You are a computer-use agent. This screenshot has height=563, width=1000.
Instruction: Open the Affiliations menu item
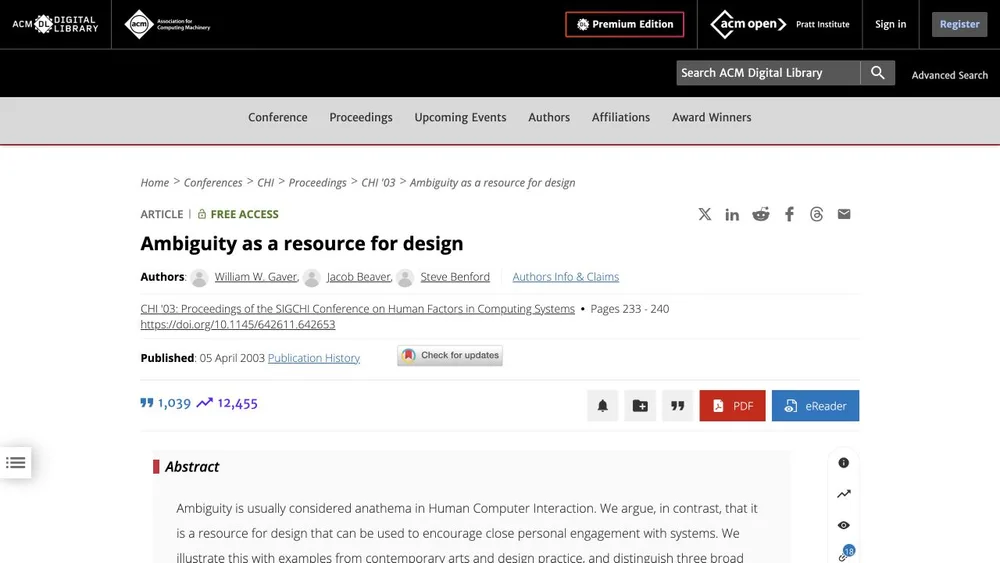coord(621,117)
